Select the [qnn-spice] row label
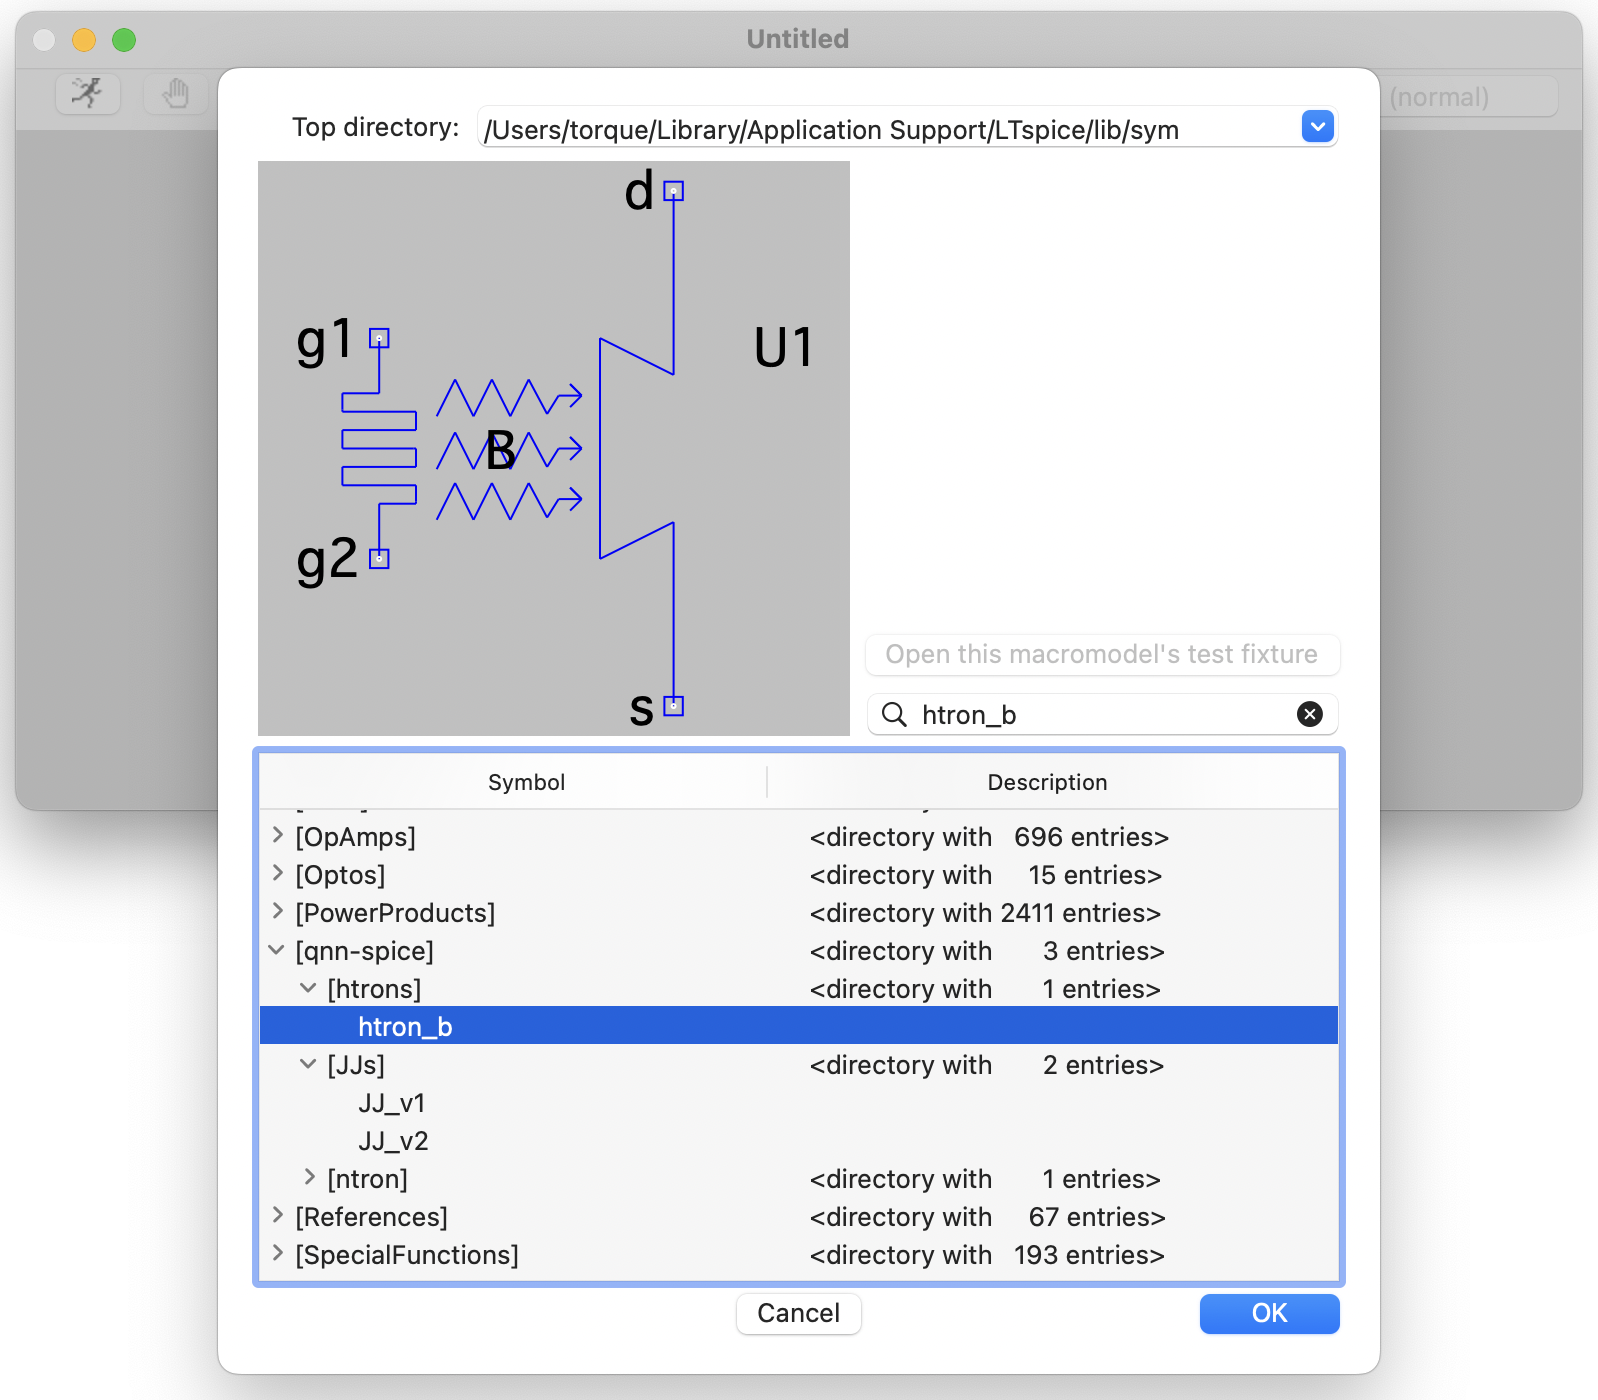 364,951
